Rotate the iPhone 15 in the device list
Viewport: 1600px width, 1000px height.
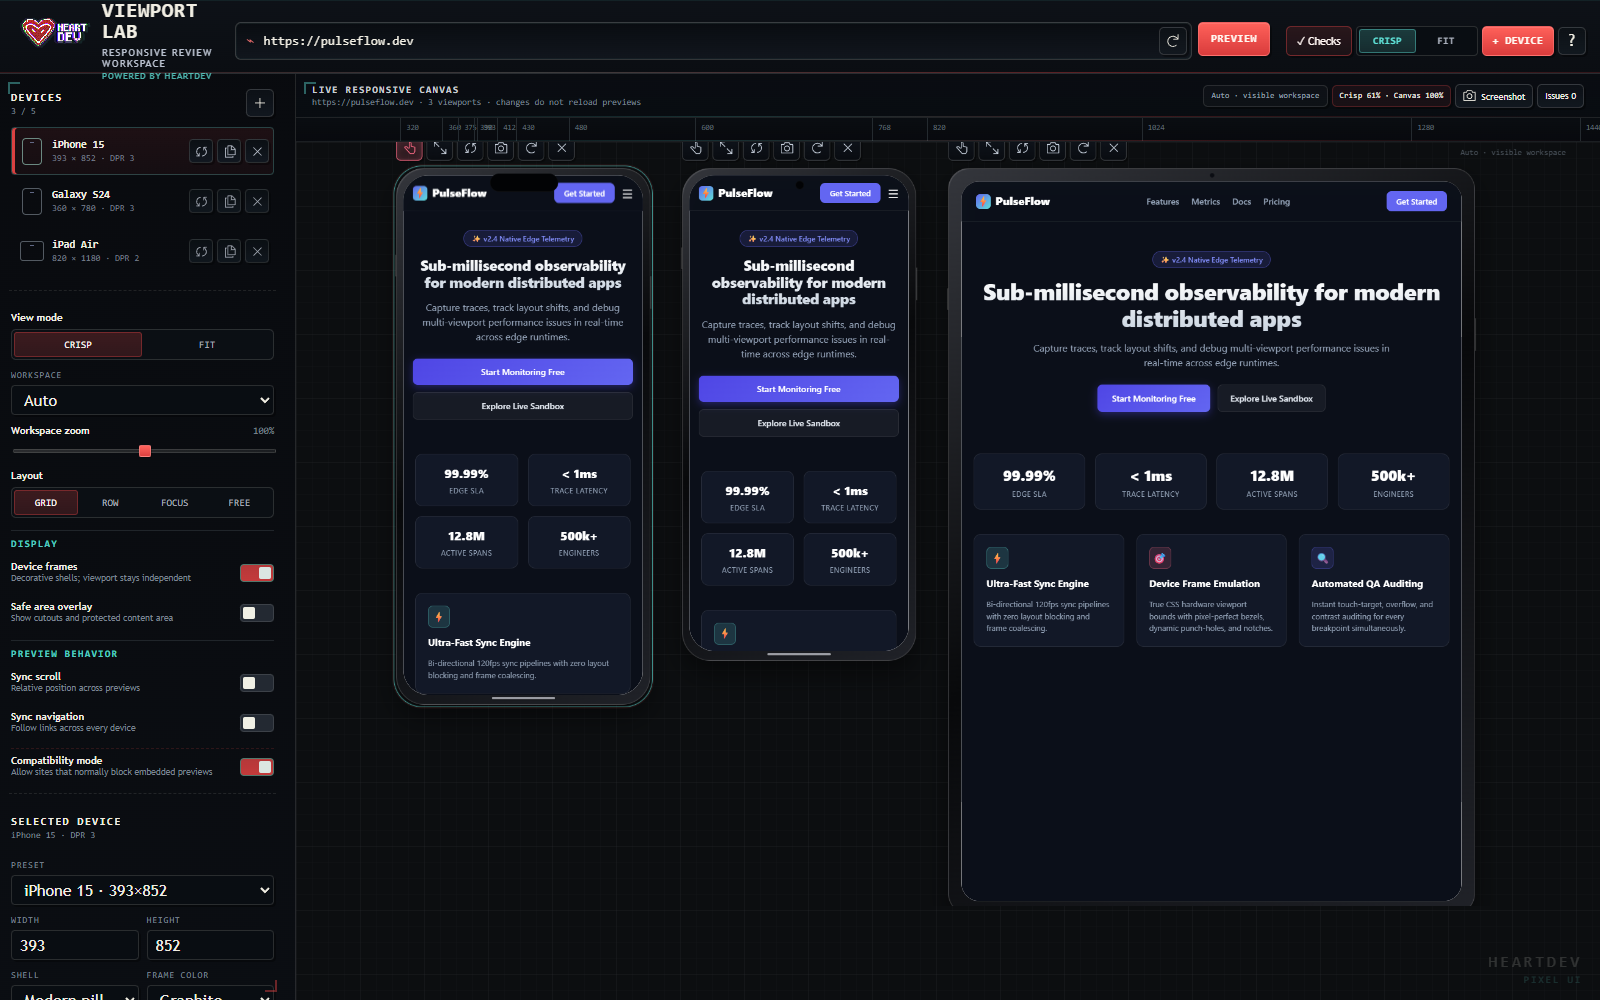click(x=202, y=151)
